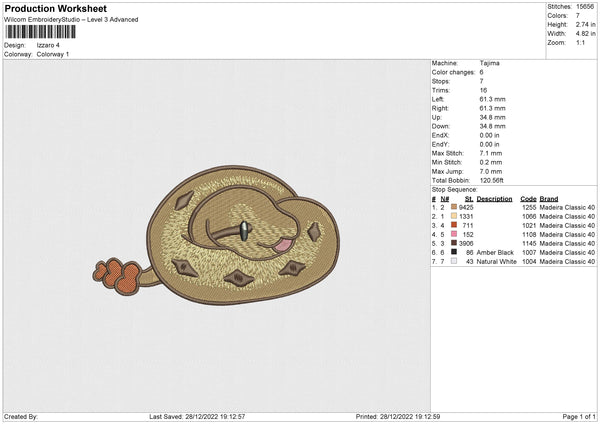Click the stitch count '152' in row 4
Screen dimensions: 600x424
[468, 235]
